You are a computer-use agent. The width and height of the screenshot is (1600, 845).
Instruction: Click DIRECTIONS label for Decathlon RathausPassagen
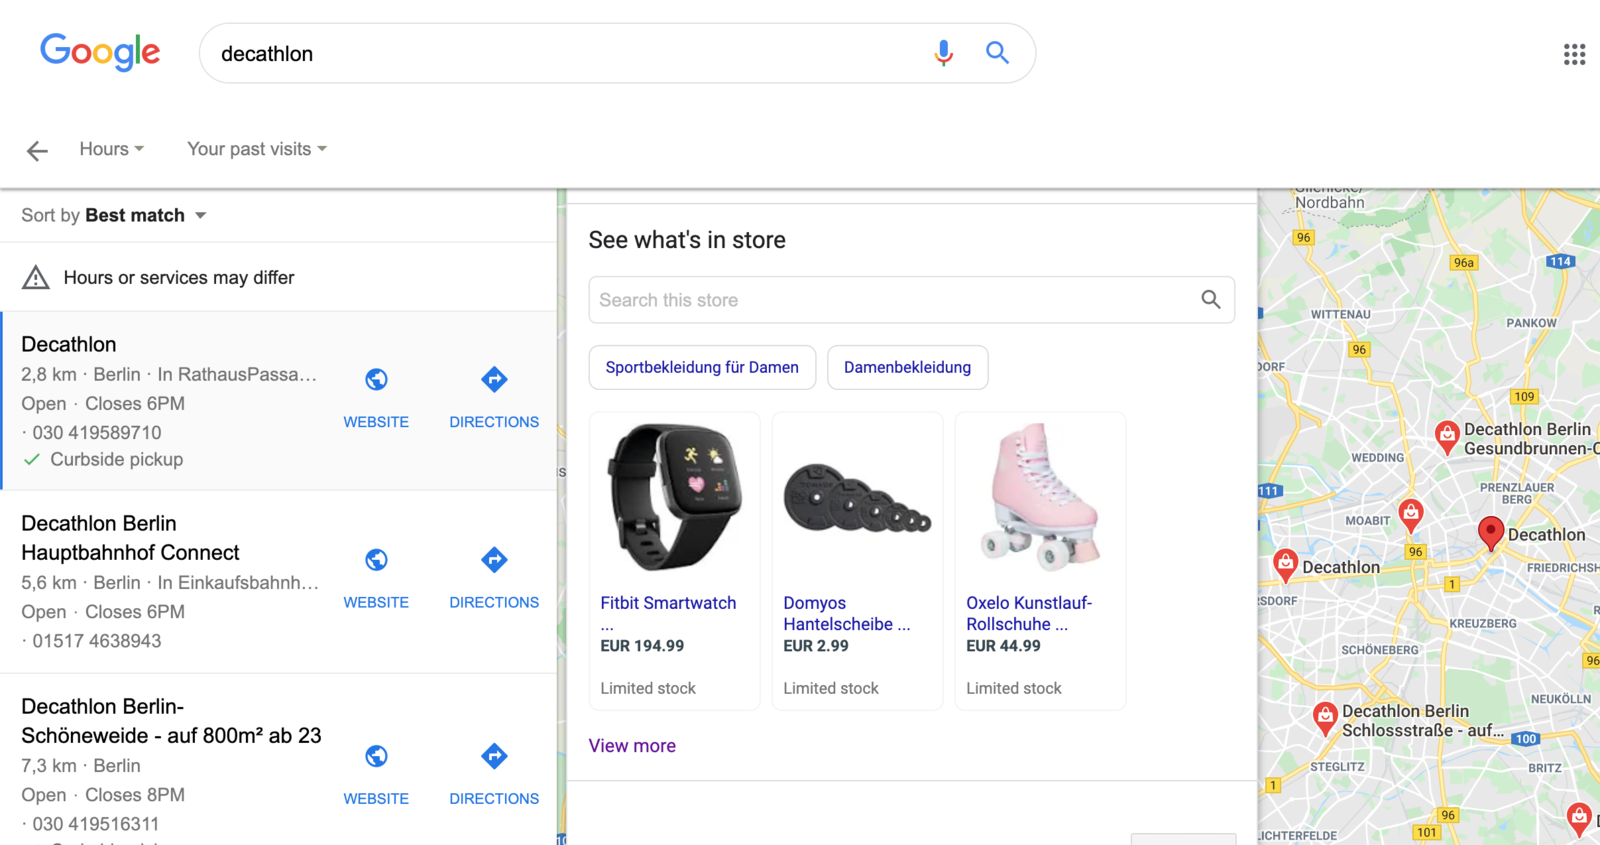coord(494,422)
